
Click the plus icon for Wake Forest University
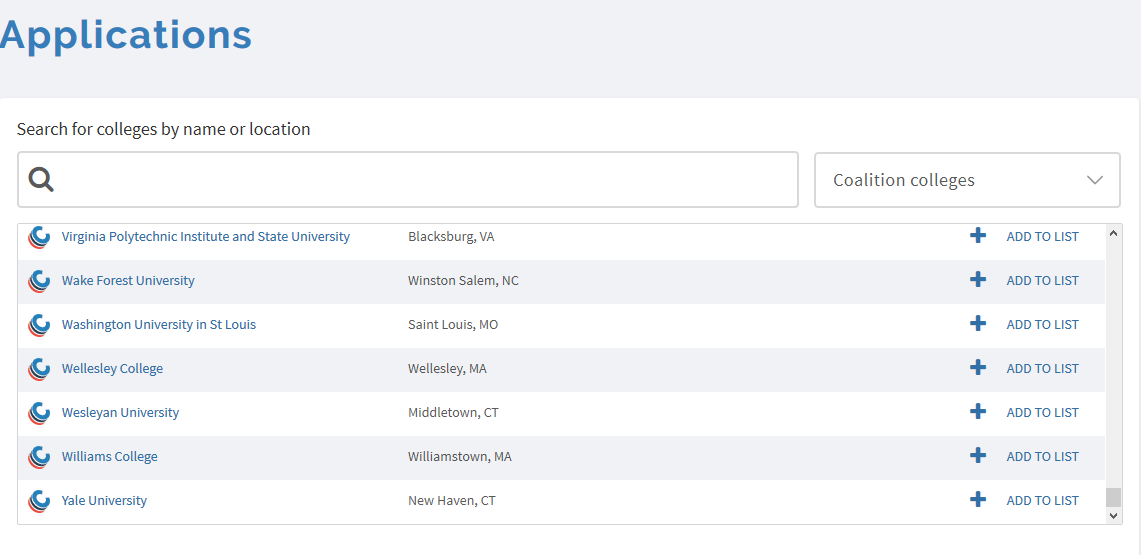coord(978,279)
